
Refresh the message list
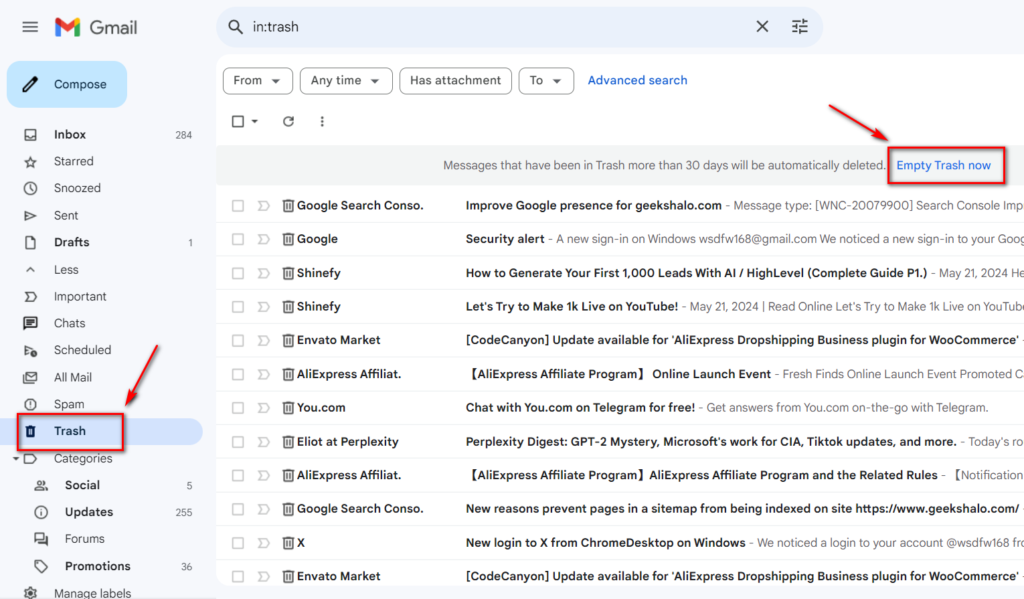[x=288, y=121]
